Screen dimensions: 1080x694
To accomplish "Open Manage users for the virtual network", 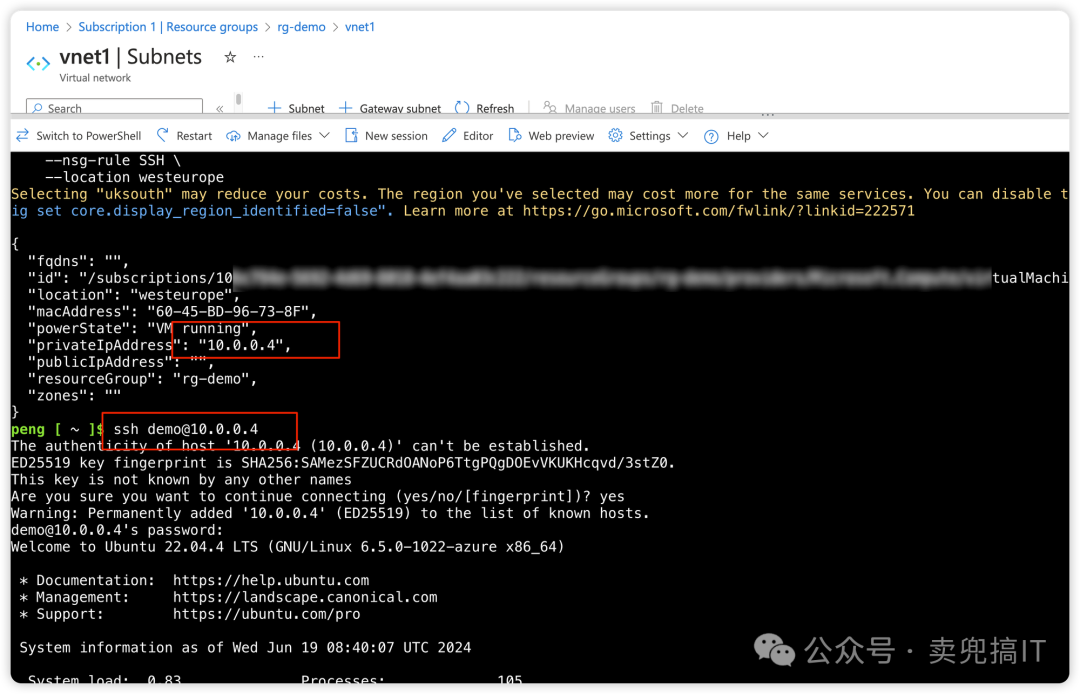I will pyautogui.click(x=589, y=108).
